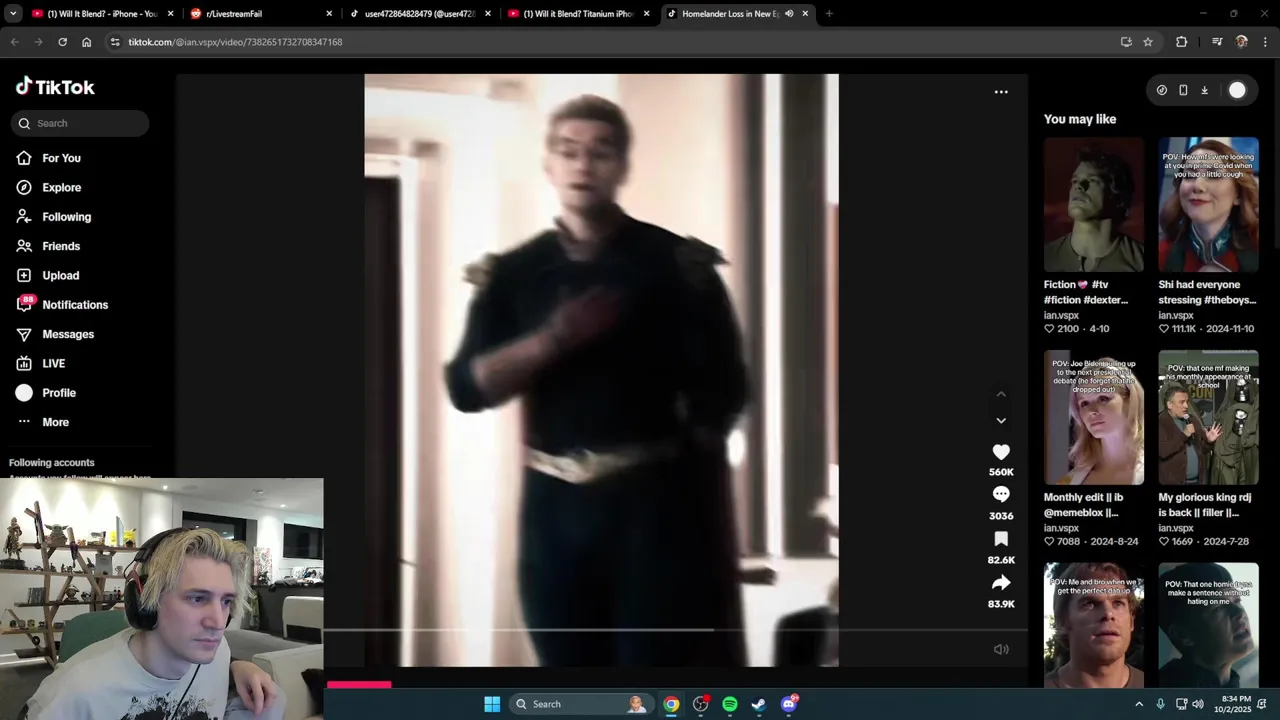This screenshot has width=1280, height=720.
Task: Share video with arrow icon
Action: pyautogui.click(x=1001, y=583)
